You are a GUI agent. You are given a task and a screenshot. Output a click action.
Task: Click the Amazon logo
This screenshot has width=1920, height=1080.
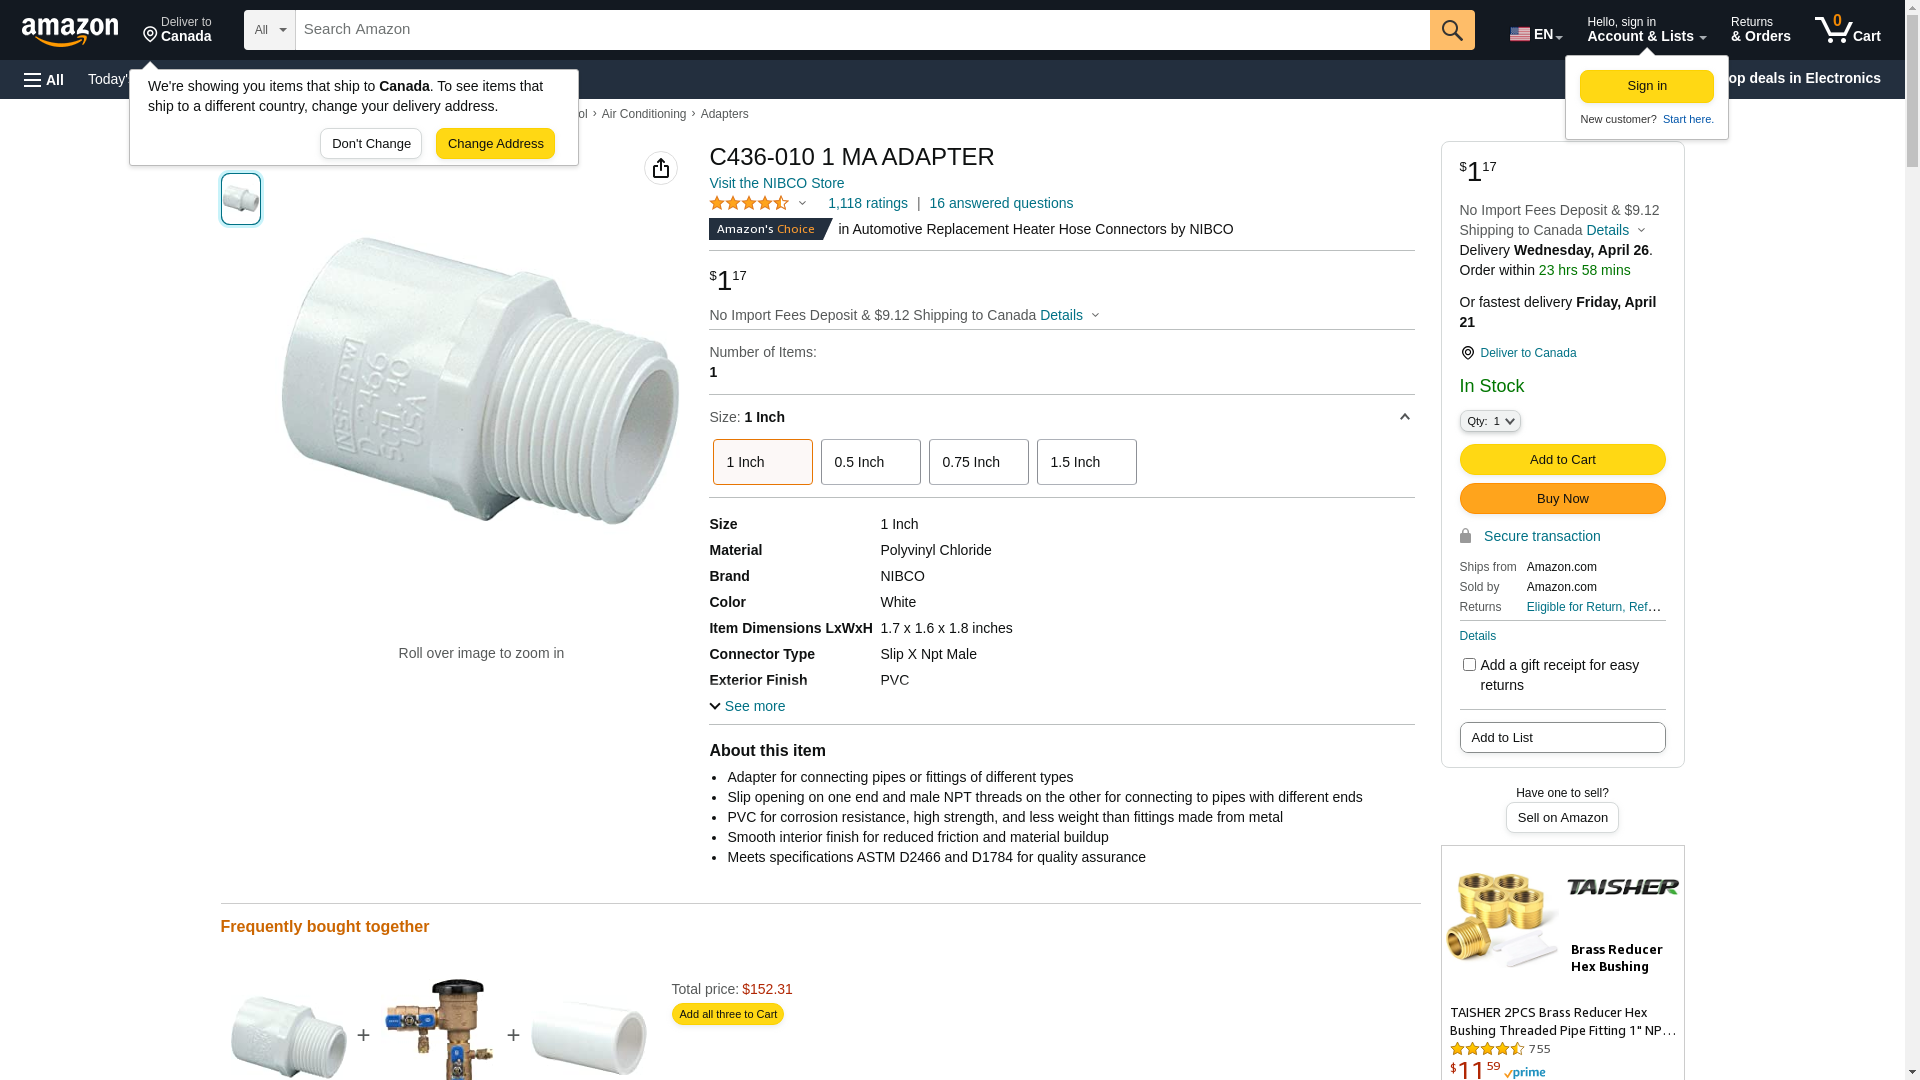pos(70,31)
